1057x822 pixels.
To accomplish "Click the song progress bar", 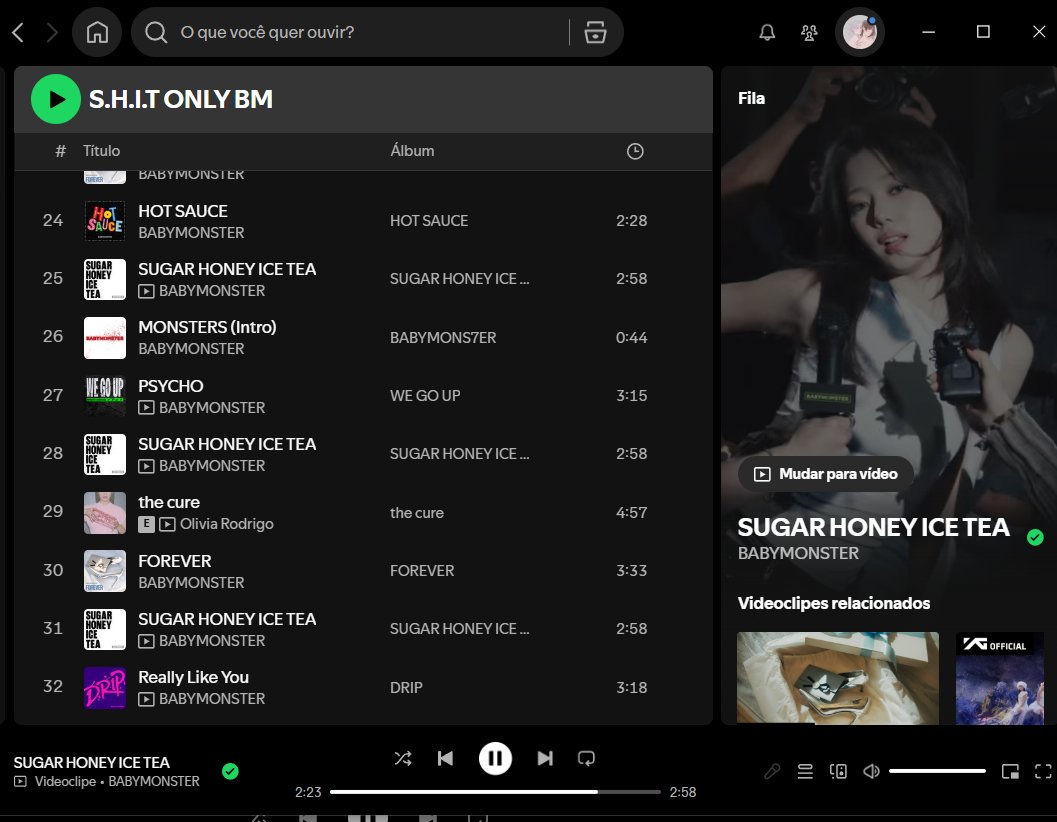I will tap(495, 792).
